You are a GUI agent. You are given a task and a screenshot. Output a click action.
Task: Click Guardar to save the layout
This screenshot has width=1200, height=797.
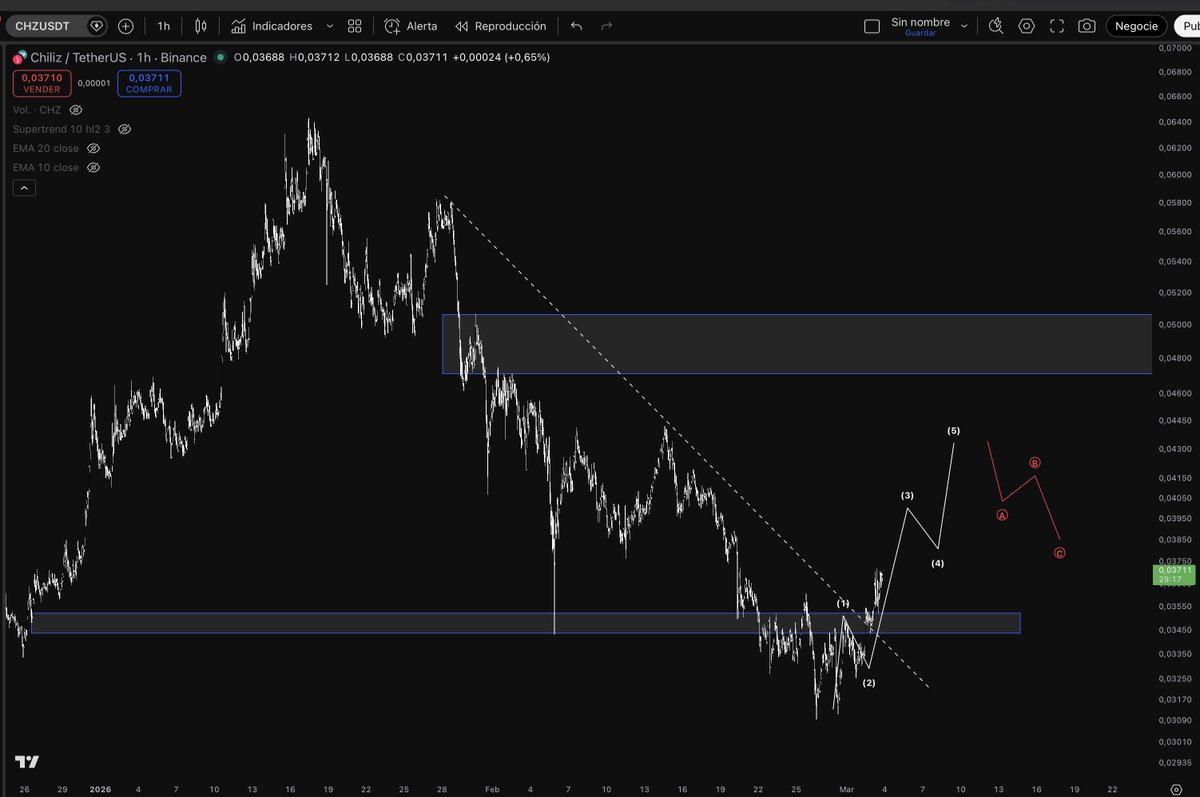[x=920, y=33]
